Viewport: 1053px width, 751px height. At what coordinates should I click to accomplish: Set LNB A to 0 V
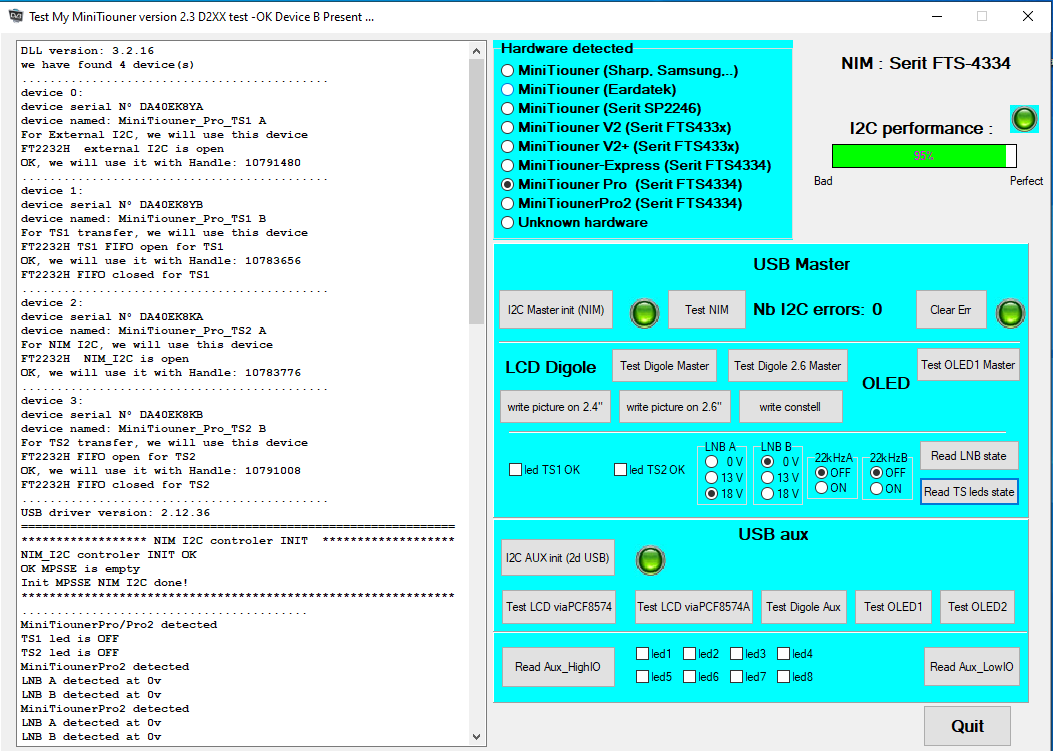[x=711, y=461]
